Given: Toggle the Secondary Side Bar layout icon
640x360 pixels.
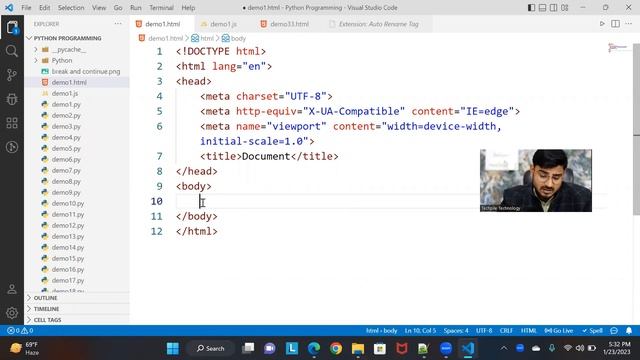Looking at the screenshot, I should (x=553, y=8).
